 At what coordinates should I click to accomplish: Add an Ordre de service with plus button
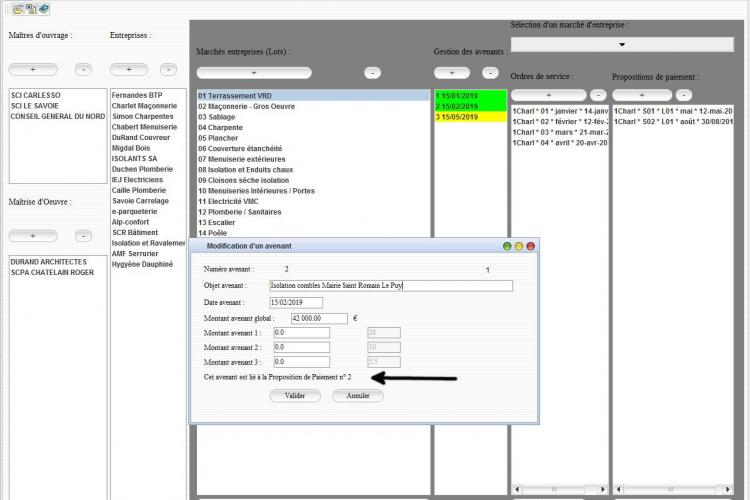click(549, 95)
